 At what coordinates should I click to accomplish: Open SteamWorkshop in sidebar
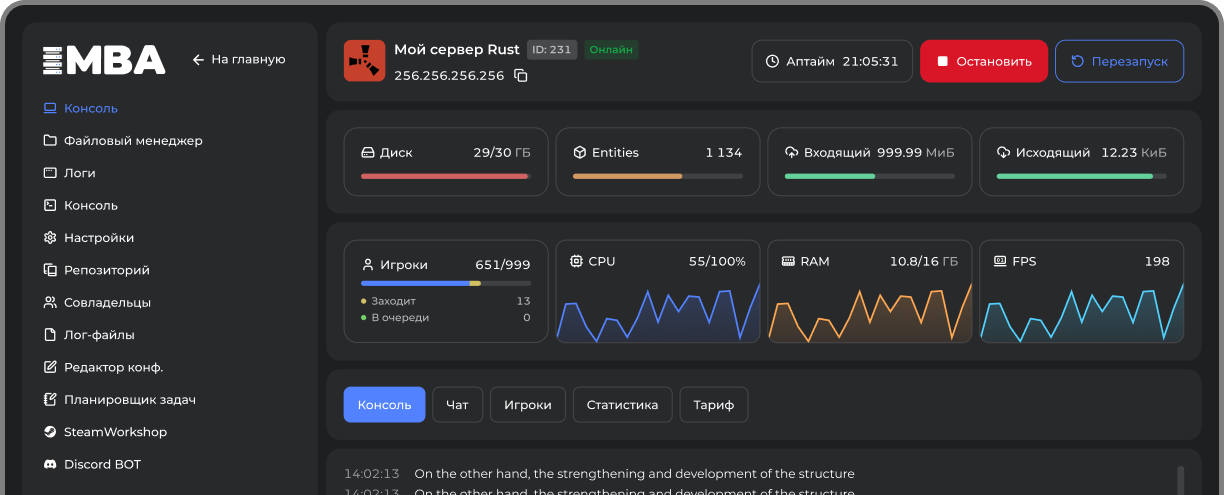[x=114, y=432]
